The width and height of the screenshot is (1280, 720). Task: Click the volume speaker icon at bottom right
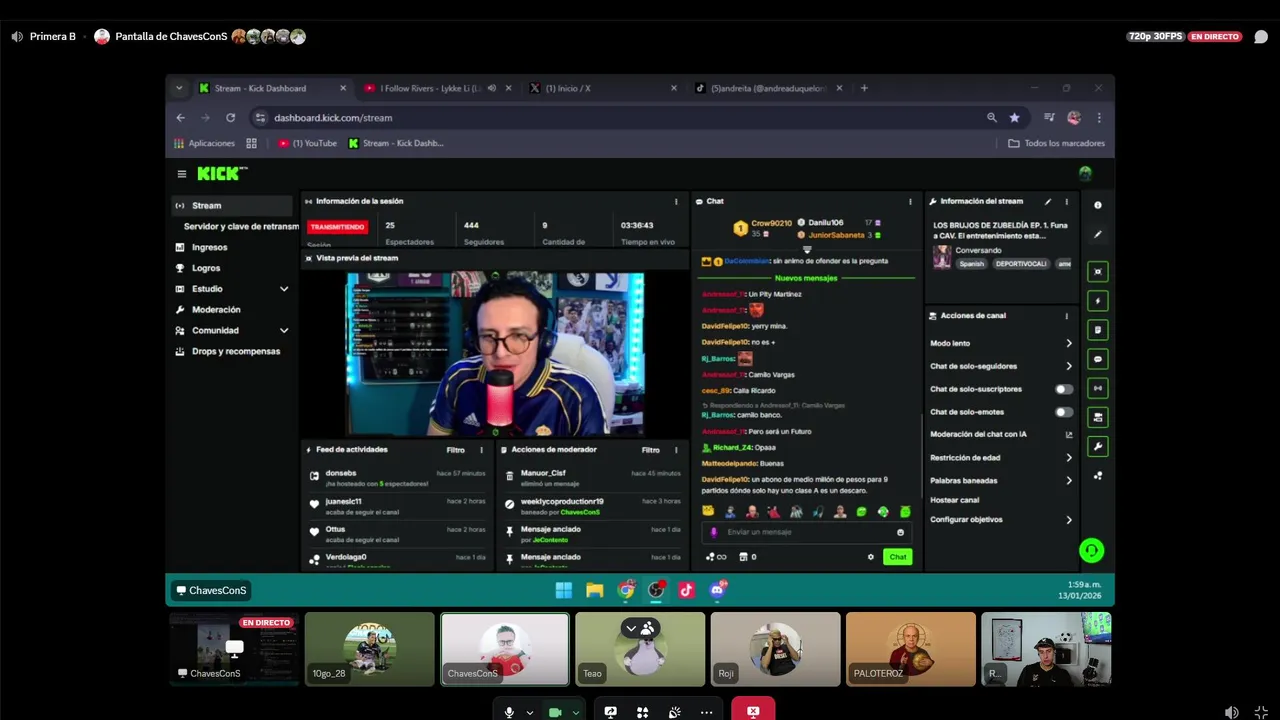point(1231,712)
